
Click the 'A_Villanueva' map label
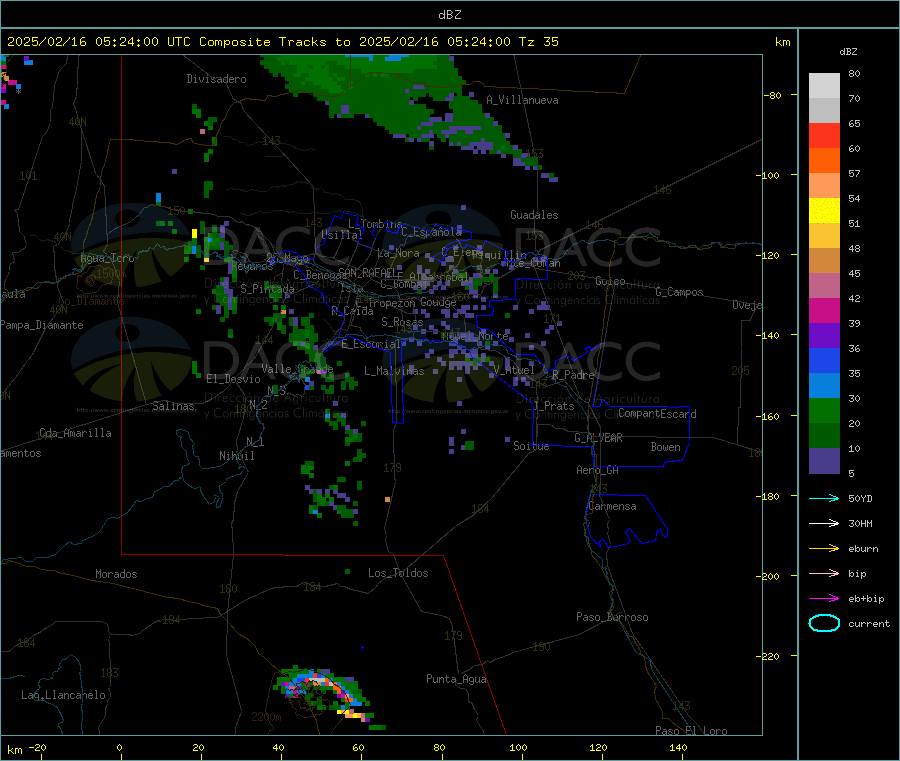(x=522, y=100)
